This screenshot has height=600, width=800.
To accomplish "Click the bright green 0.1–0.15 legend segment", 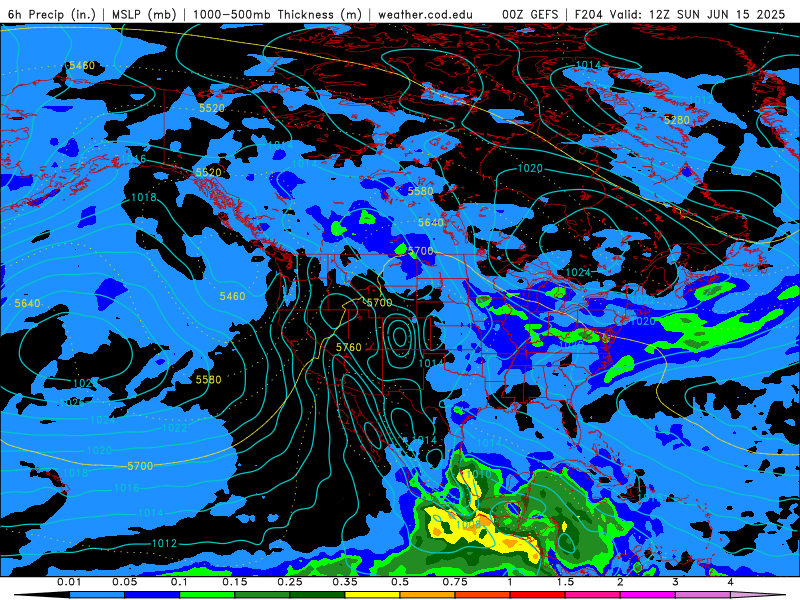I will tap(207, 595).
